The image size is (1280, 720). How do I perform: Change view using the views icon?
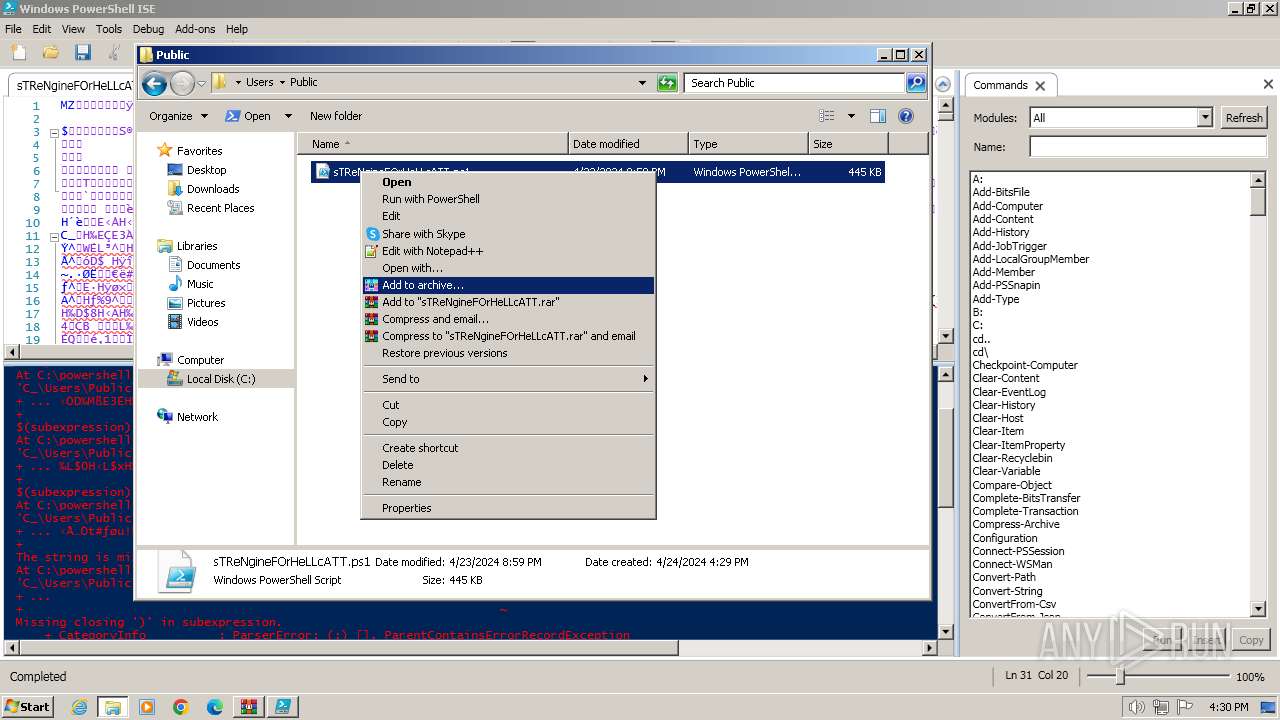pos(827,116)
